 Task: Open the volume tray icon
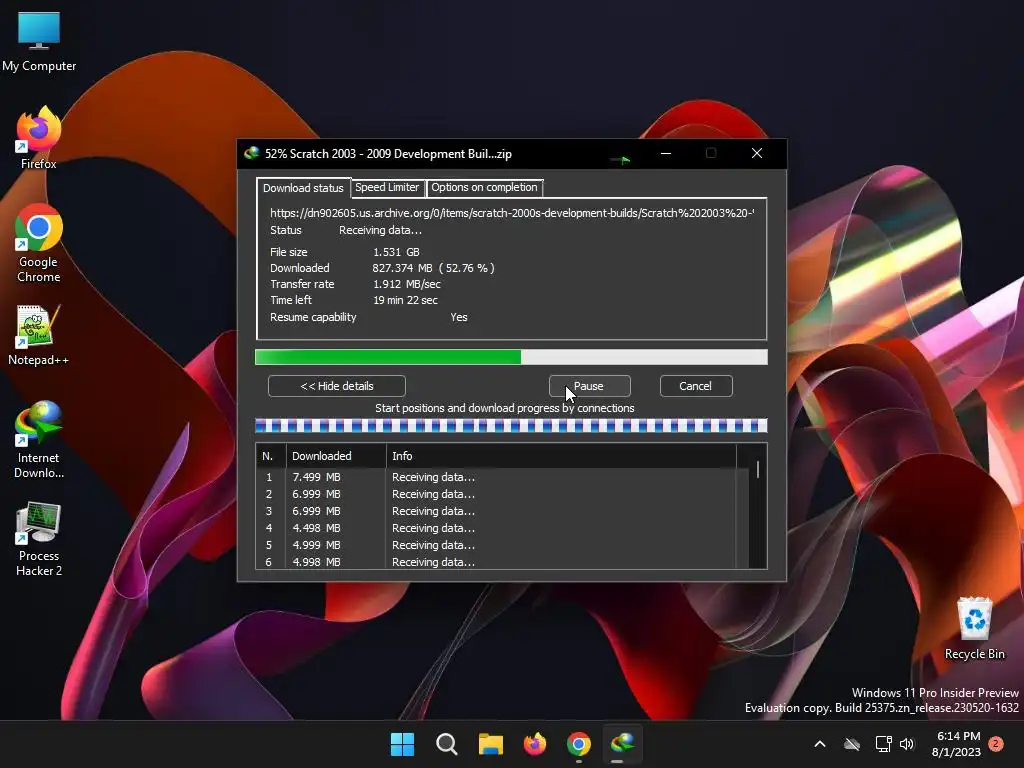pos(906,744)
